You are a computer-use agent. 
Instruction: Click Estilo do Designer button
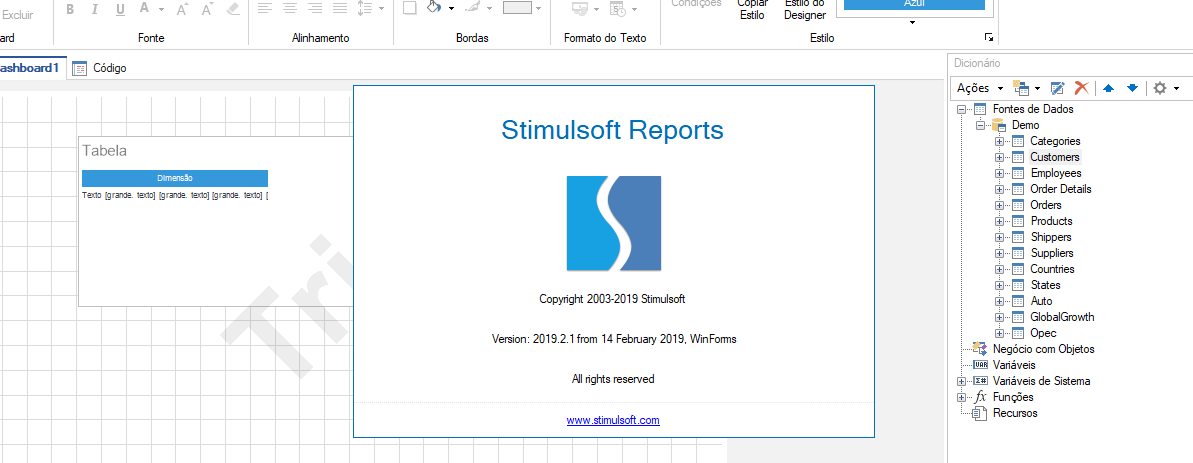pyautogui.click(x=804, y=9)
